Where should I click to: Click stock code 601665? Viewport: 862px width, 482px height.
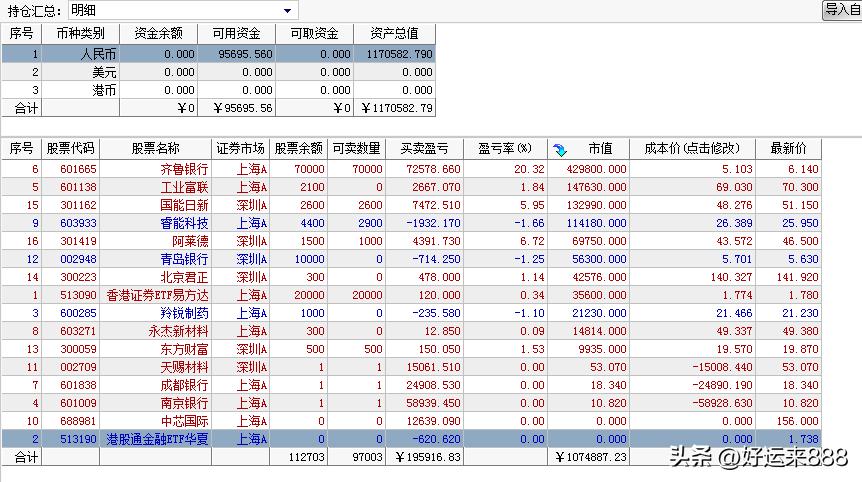[x=78, y=169]
